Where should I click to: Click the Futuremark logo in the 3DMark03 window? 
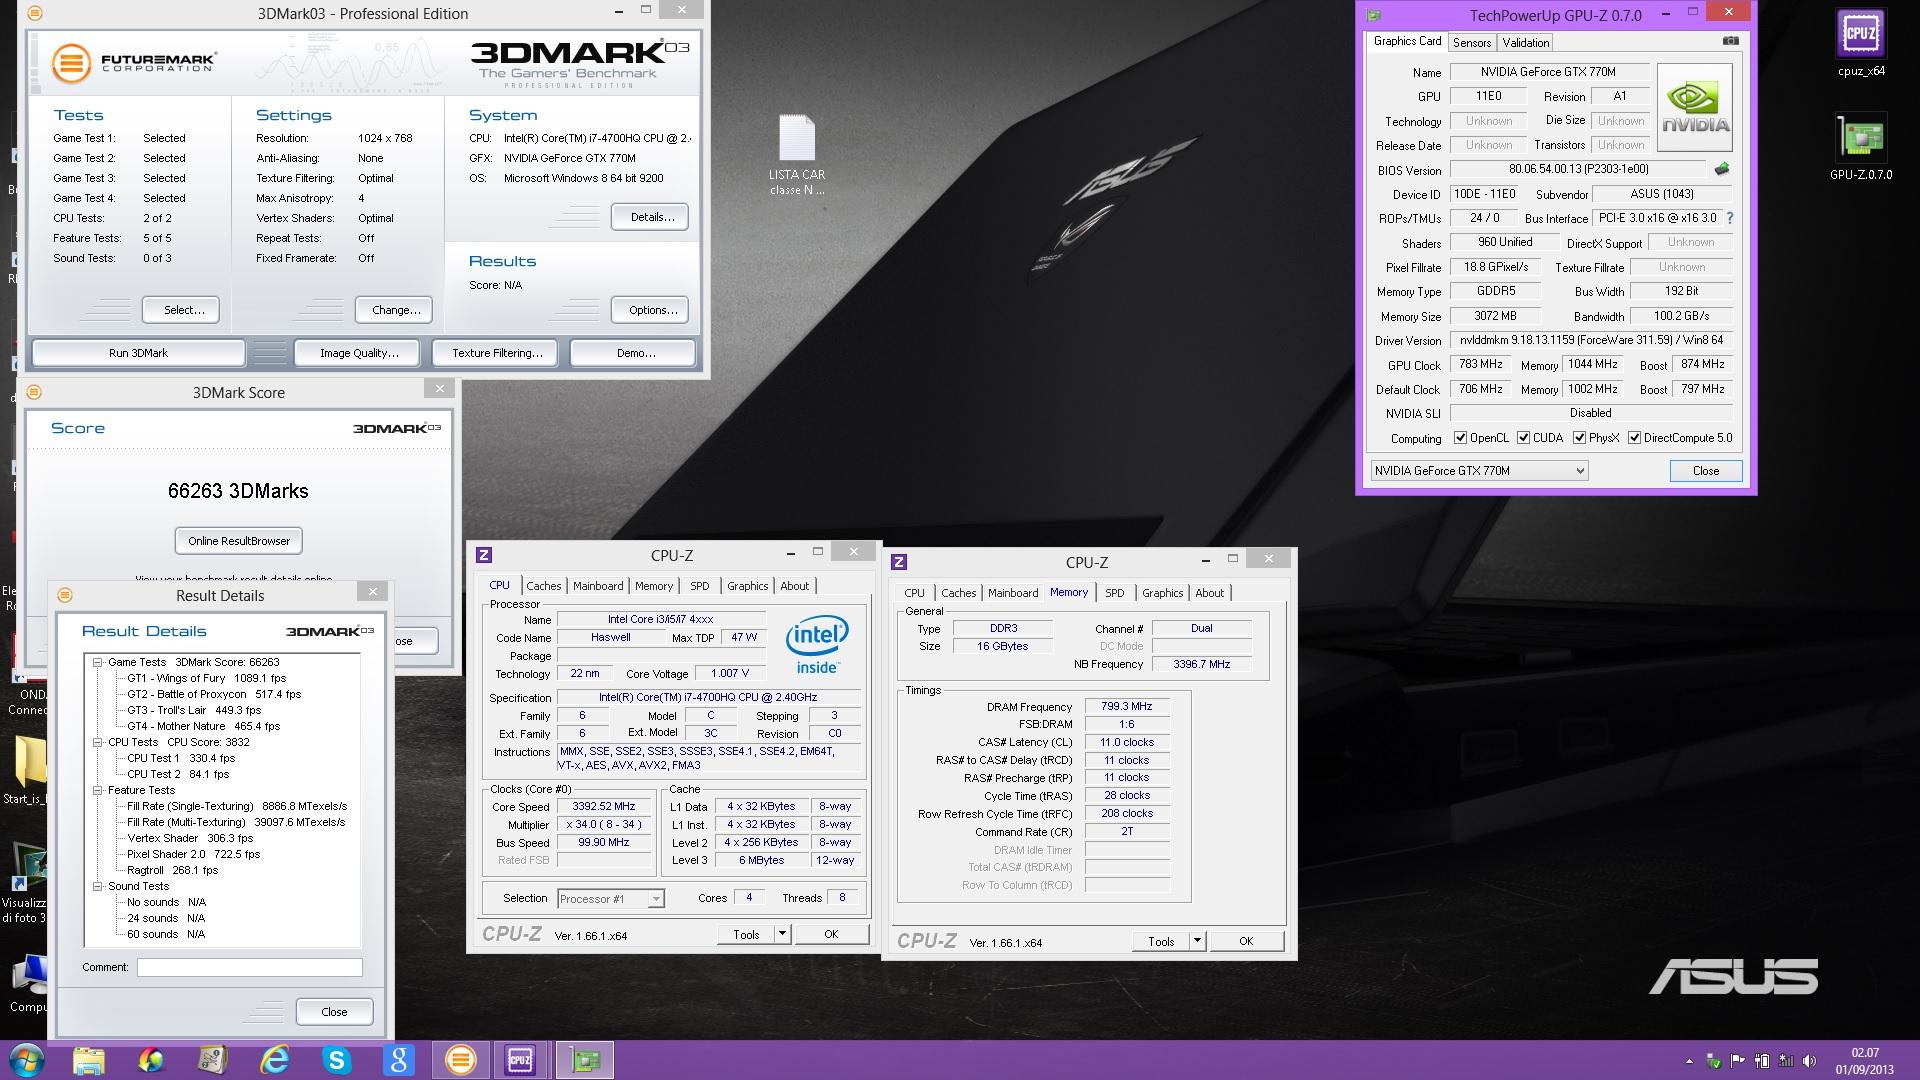134,63
